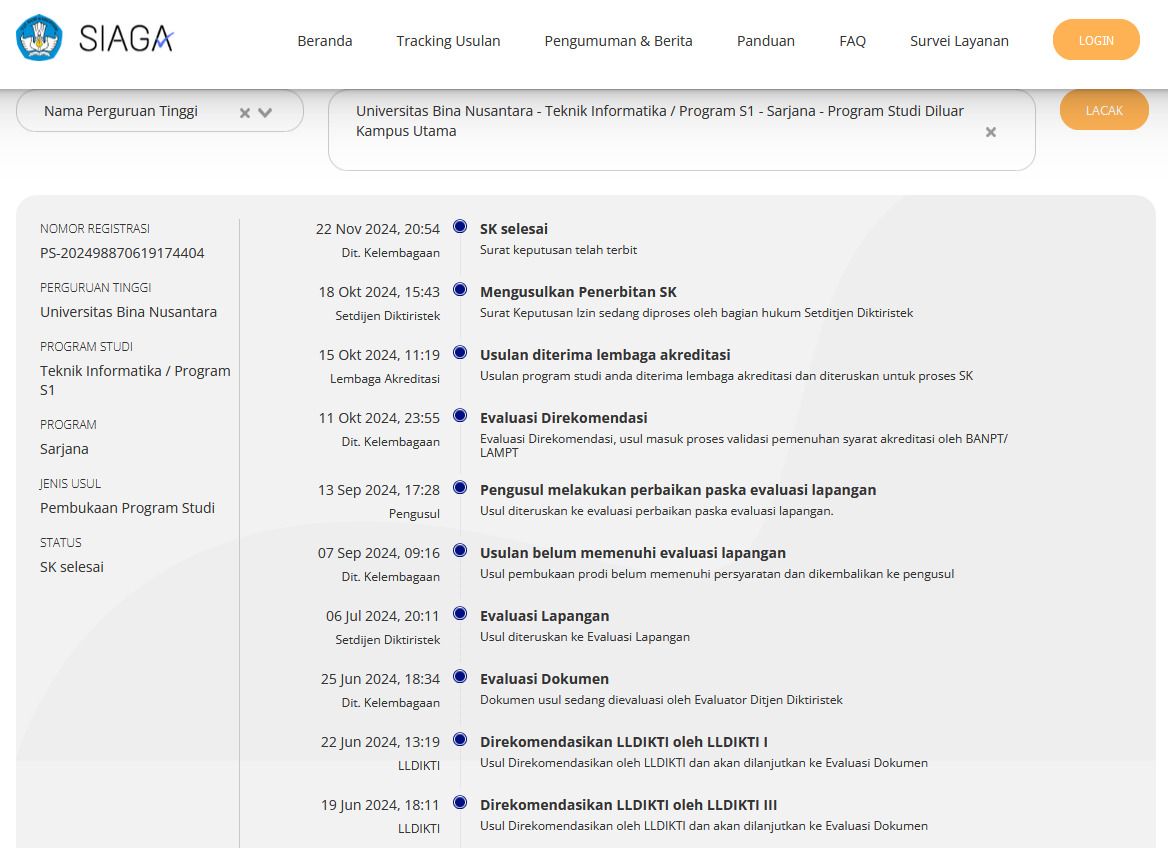Viewport: 1168px width, 848px height.
Task: Click the 'SK selesai' timeline heading
Action: coord(514,229)
